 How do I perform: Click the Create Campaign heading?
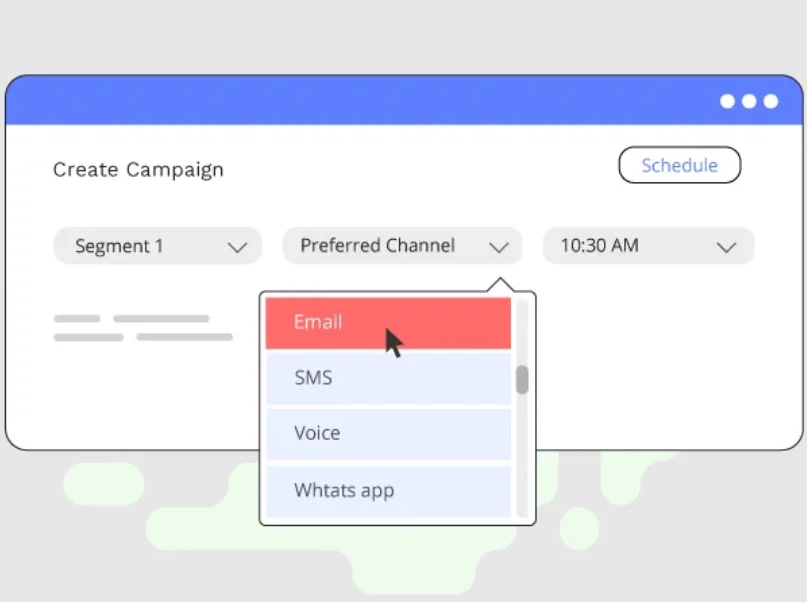138,170
